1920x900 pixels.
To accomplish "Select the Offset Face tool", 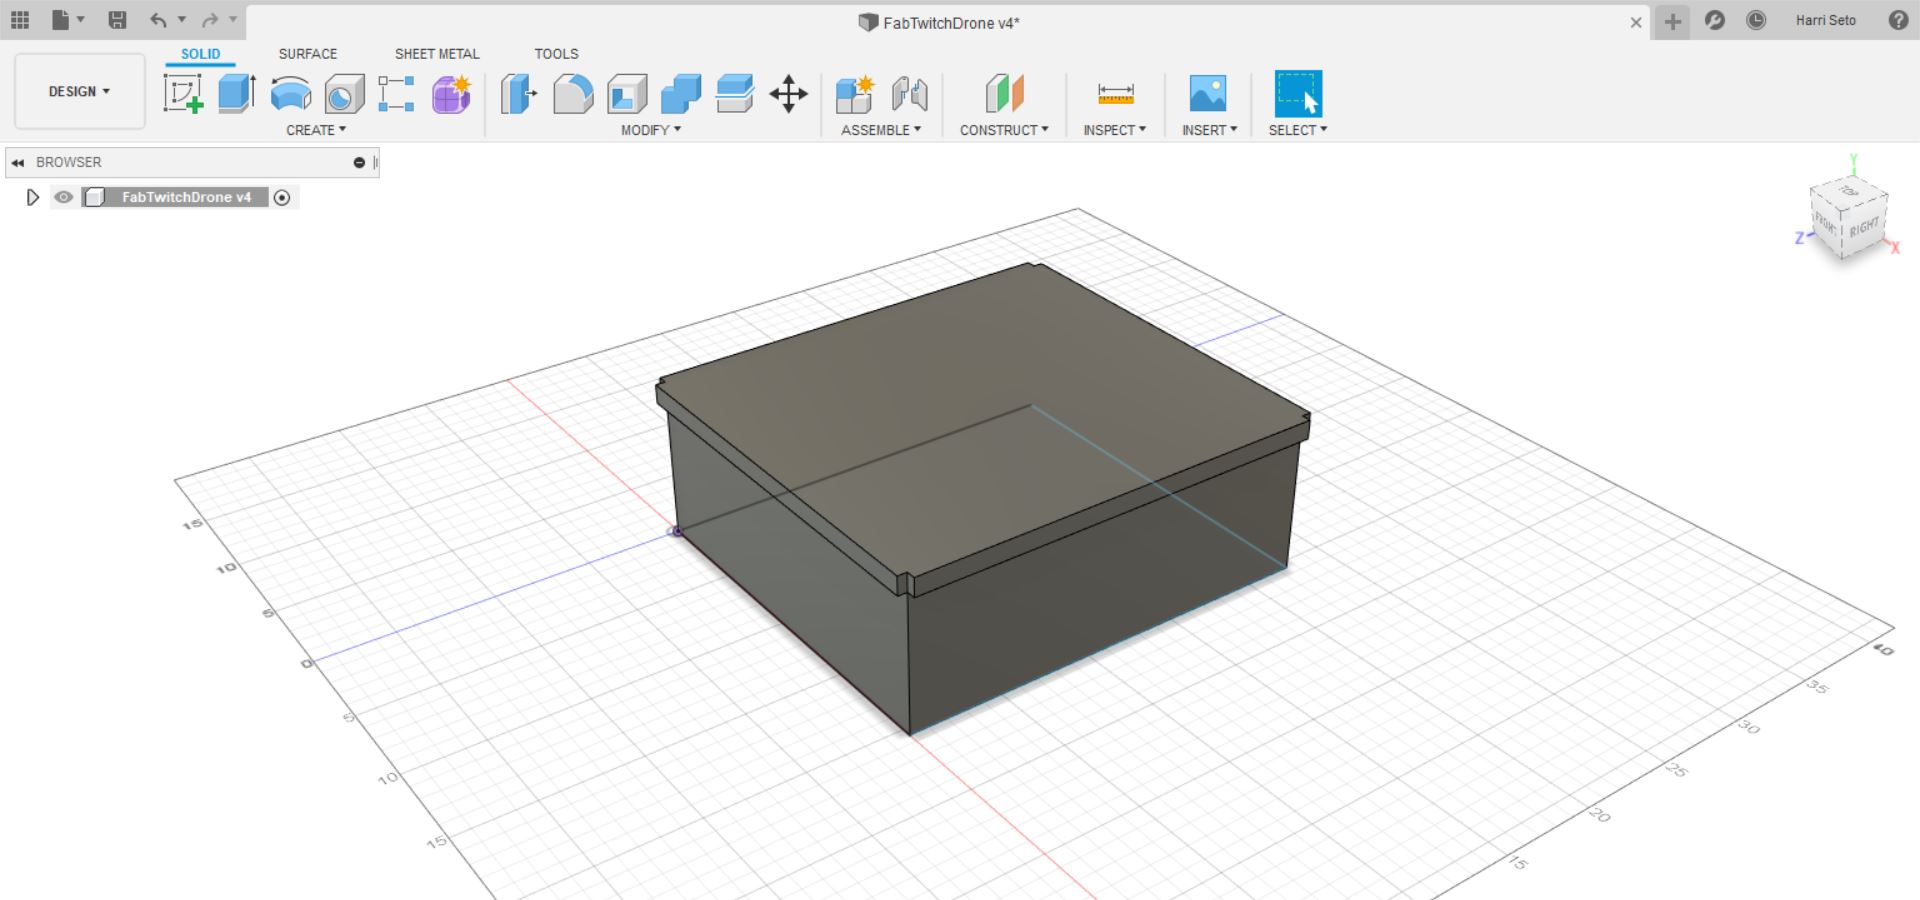I will coord(735,94).
